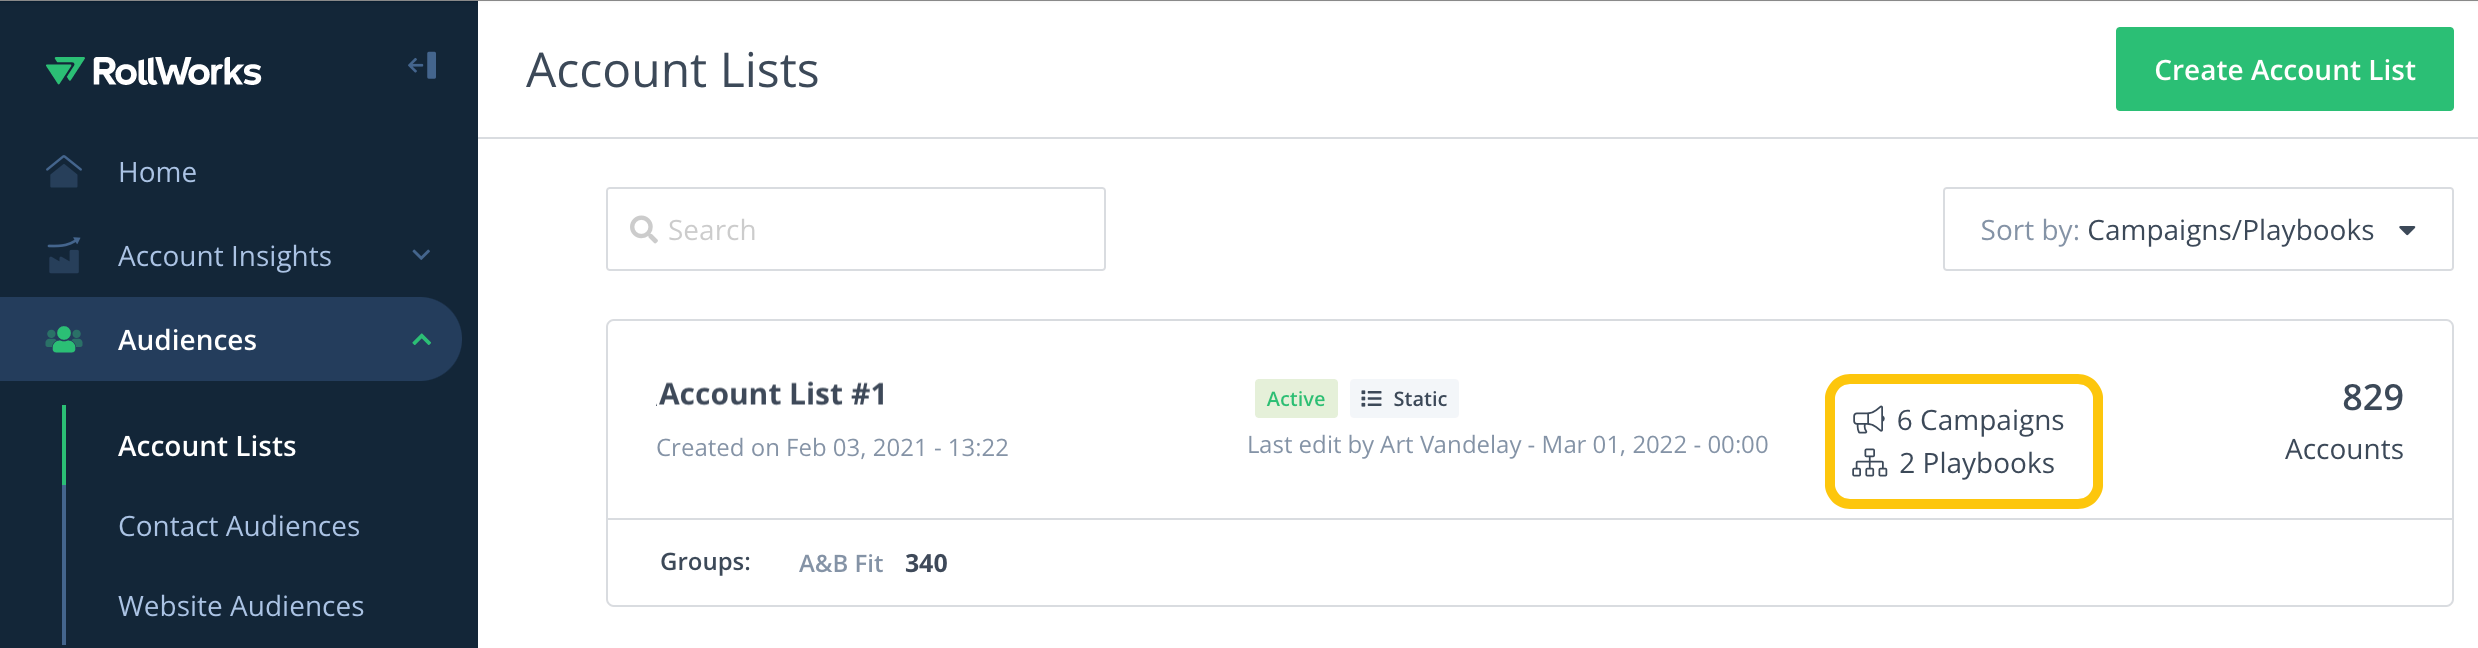
Task: Click the Static list icon badge
Action: pyautogui.click(x=1404, y=398)
